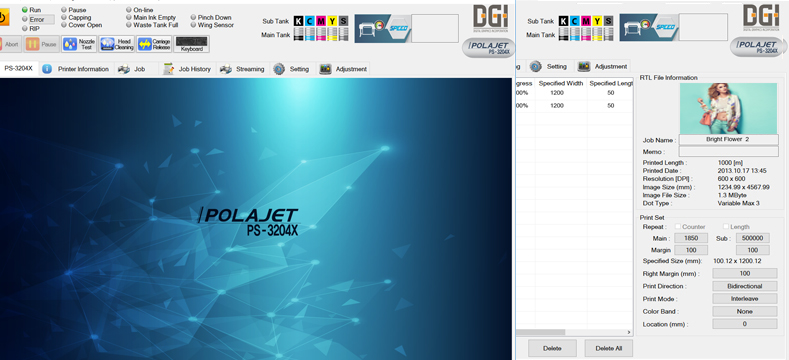
Task: Switch to the Job History tab
Action: [x=188, y=69]
